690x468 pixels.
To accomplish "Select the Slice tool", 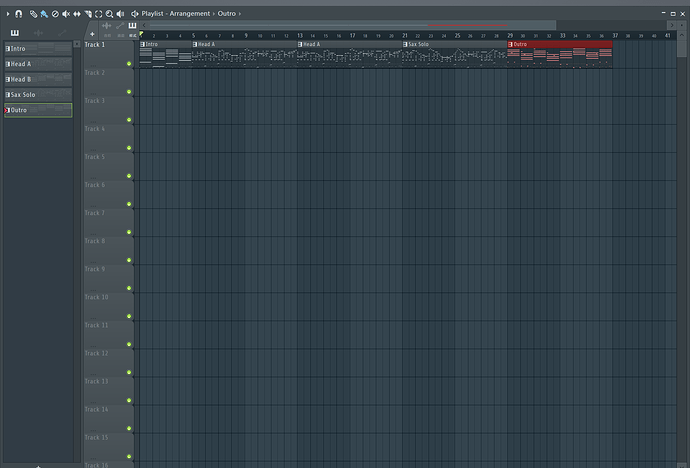I will (88, 14).
